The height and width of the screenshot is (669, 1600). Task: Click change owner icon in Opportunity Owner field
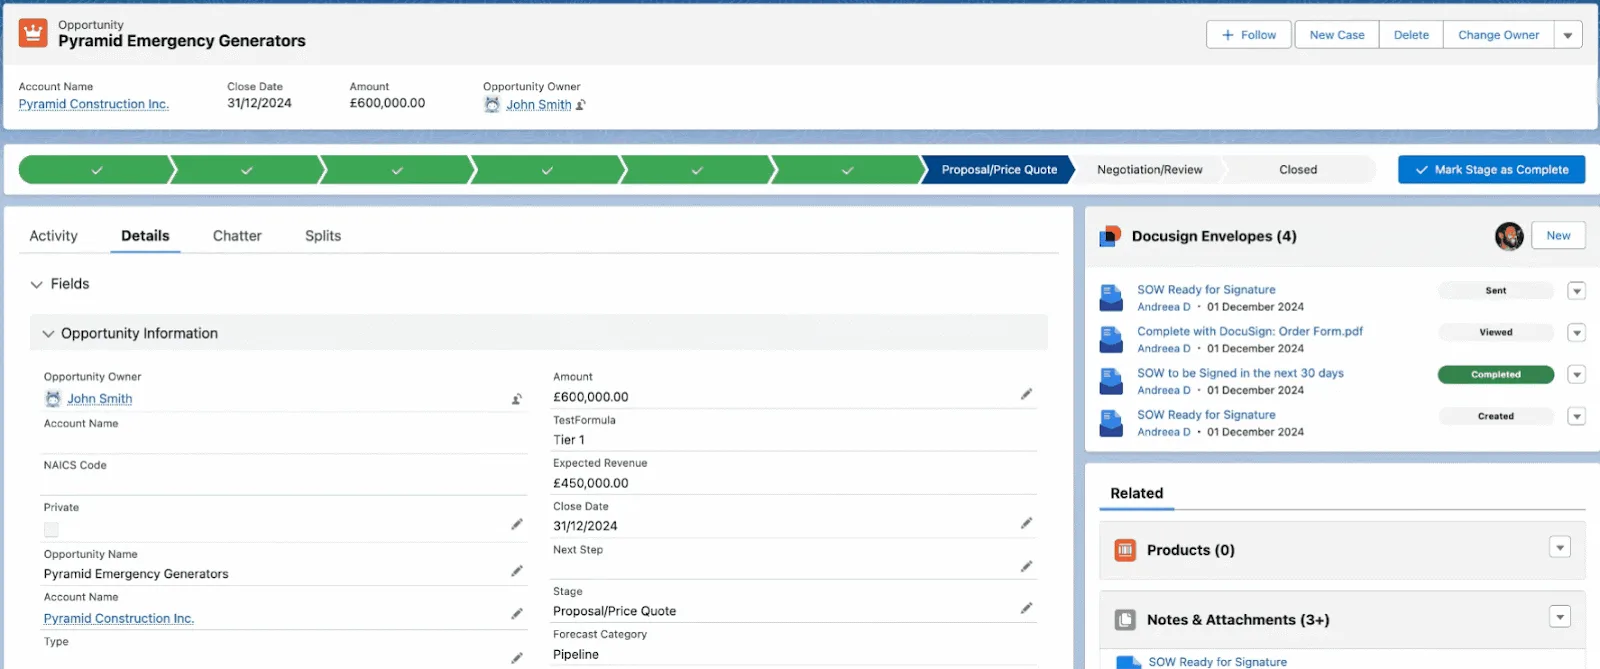pos(517,399)
